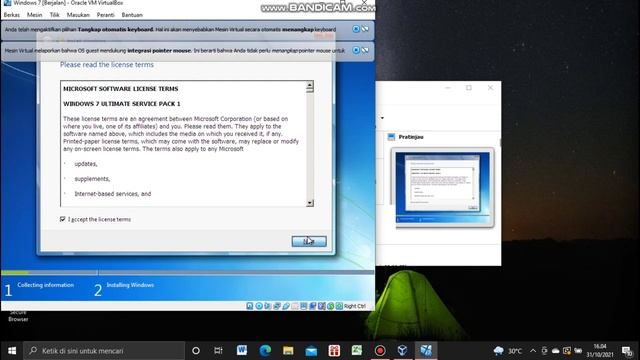Click the Right Ctrl host key label

355,306
